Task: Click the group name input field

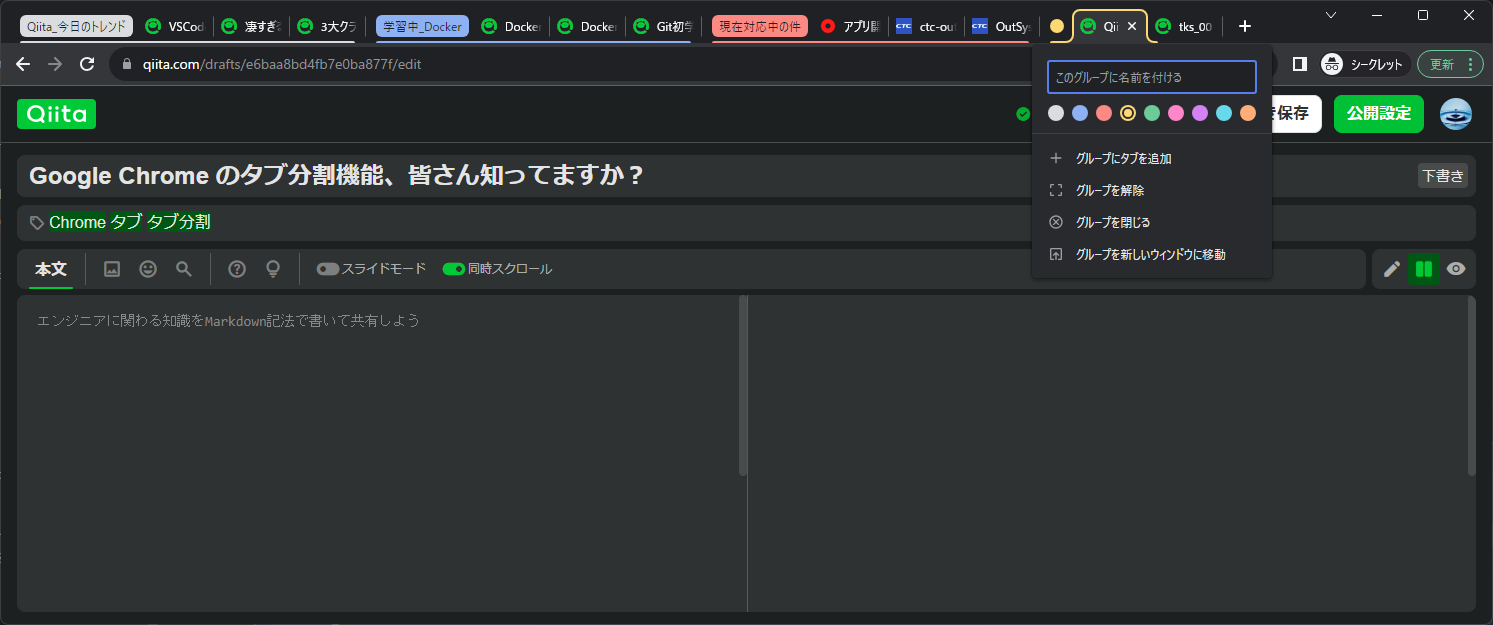Action: click(x=1151, y=76)
